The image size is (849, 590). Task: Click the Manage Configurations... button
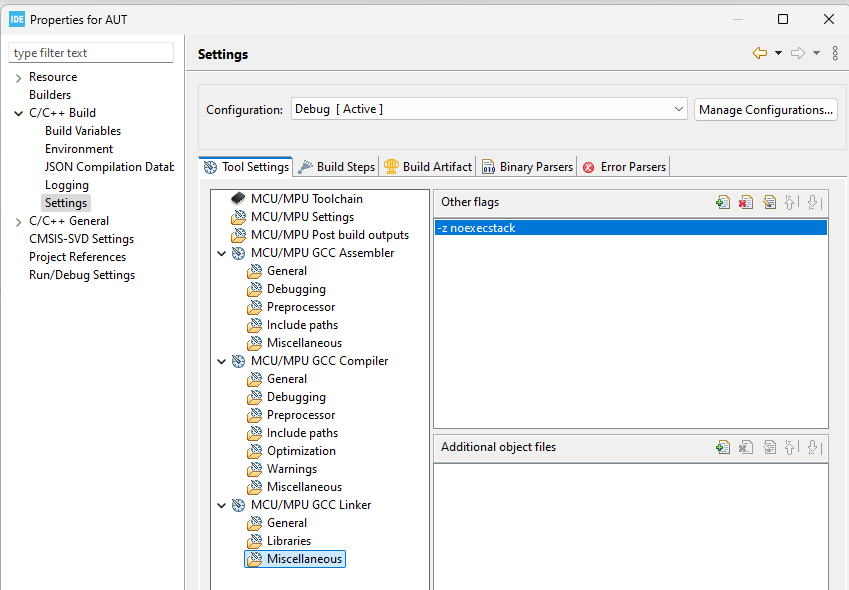[x=766, y=109]
